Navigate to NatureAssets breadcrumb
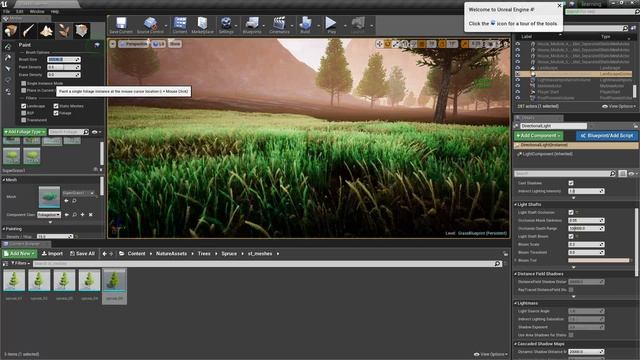 [x=171, y=253]
